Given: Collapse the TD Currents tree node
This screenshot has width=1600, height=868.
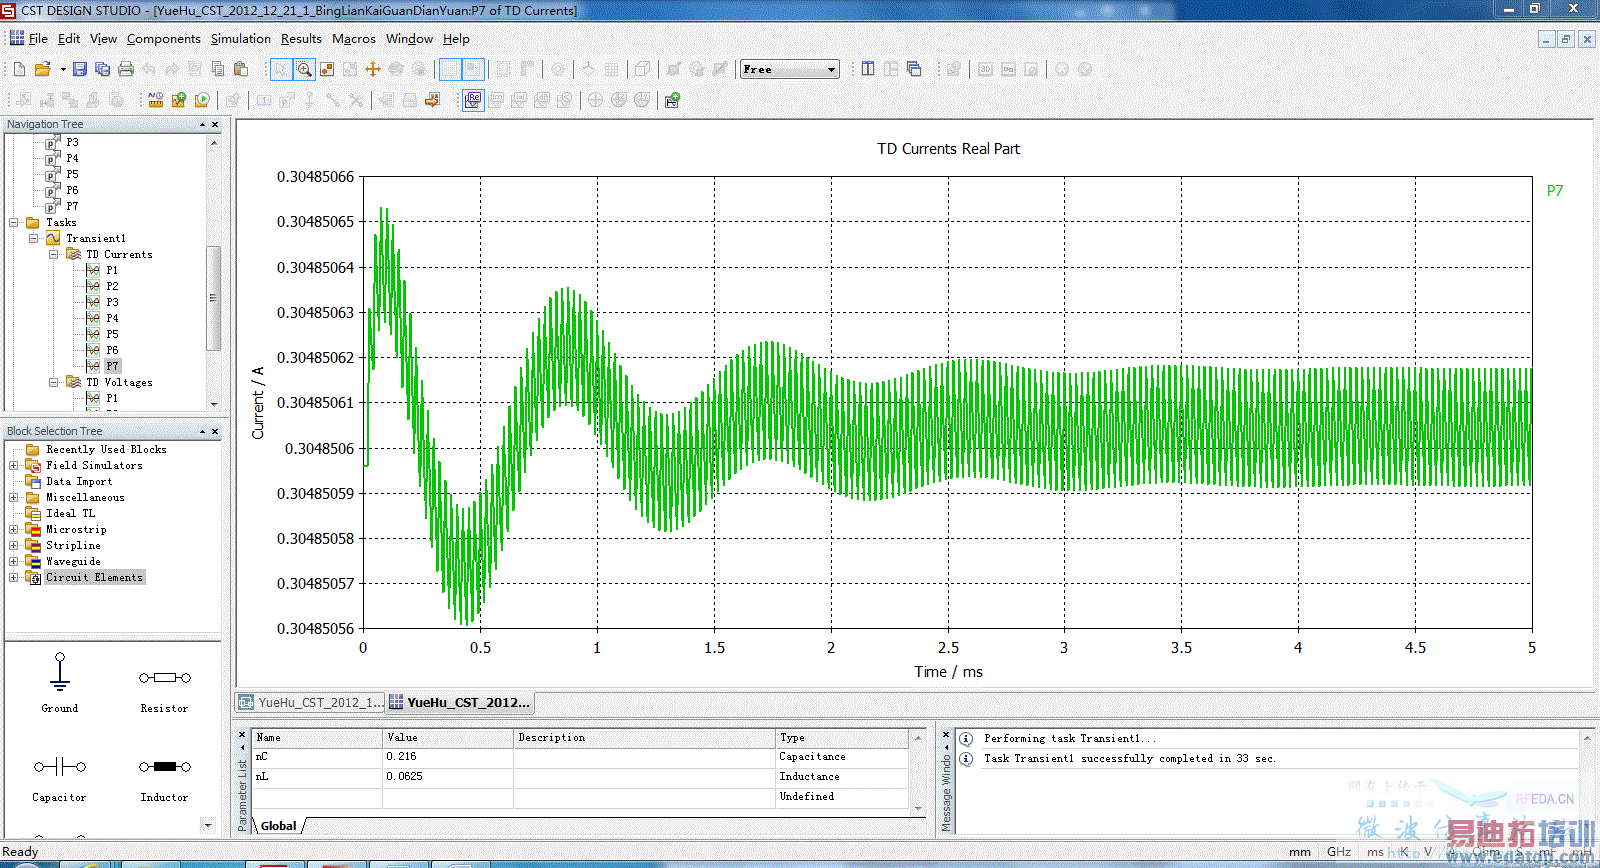Looking at the screenshot, I should [x=54, y=255].
